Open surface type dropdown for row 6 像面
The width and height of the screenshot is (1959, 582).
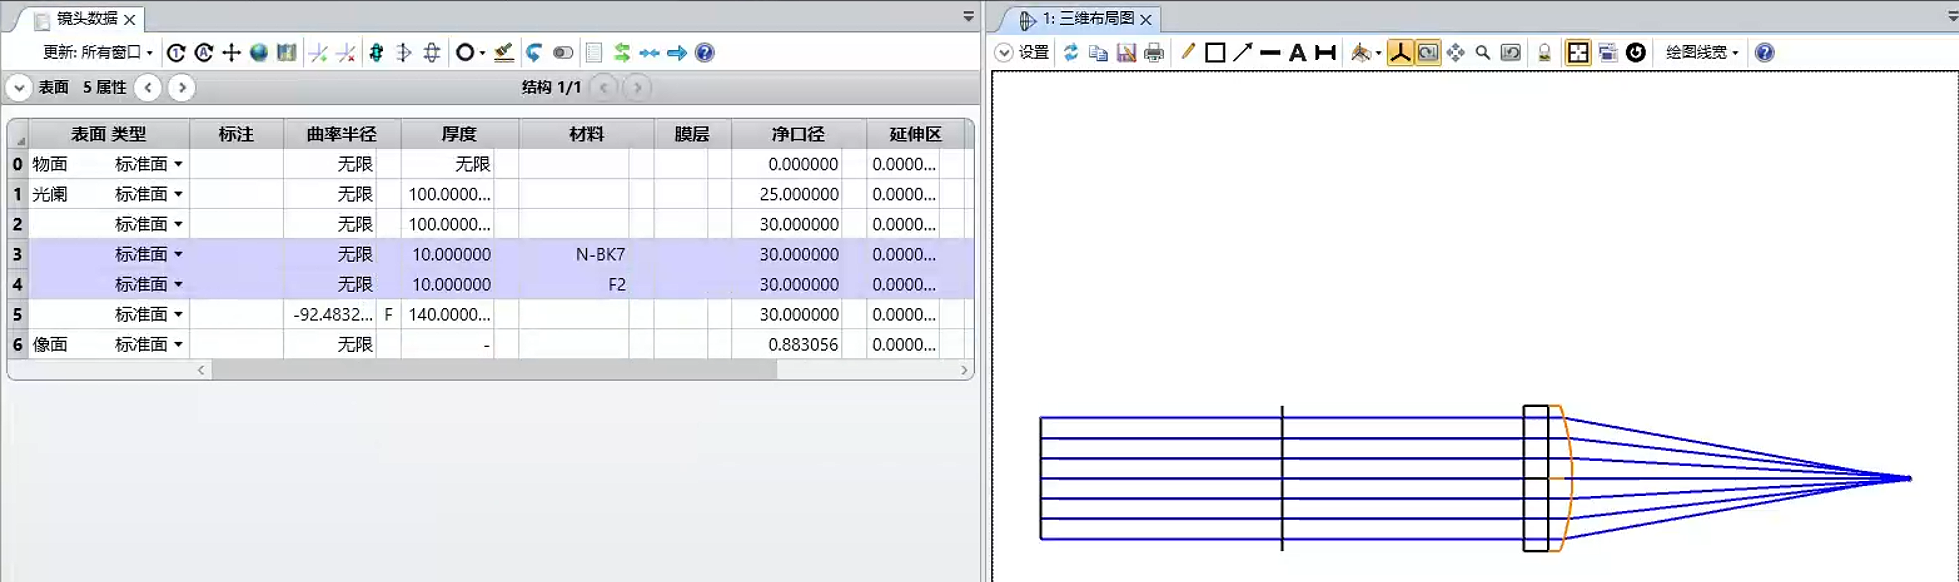pos(178,344)
